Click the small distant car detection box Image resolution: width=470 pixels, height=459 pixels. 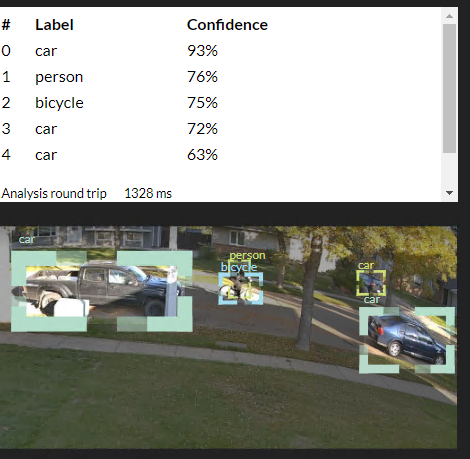point(371,283)
